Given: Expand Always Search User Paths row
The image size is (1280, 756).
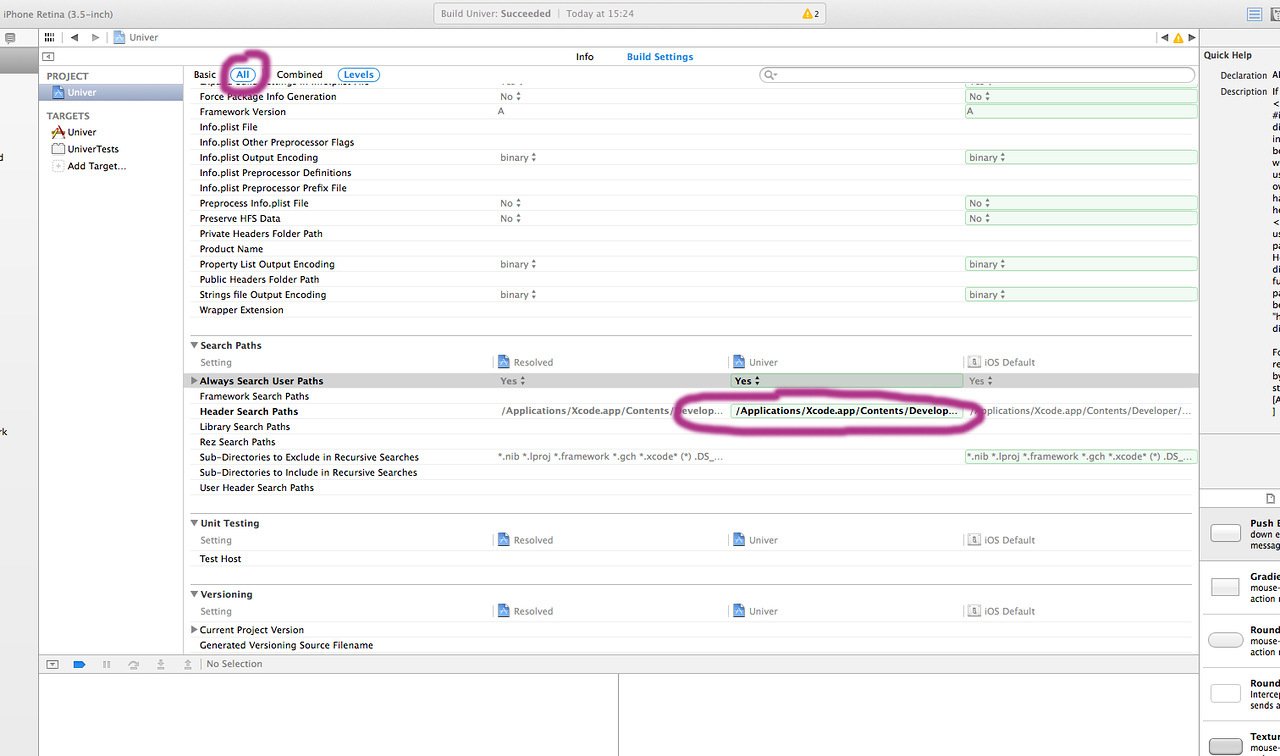Looking at the screenshot, I should (x=194, y=381).
